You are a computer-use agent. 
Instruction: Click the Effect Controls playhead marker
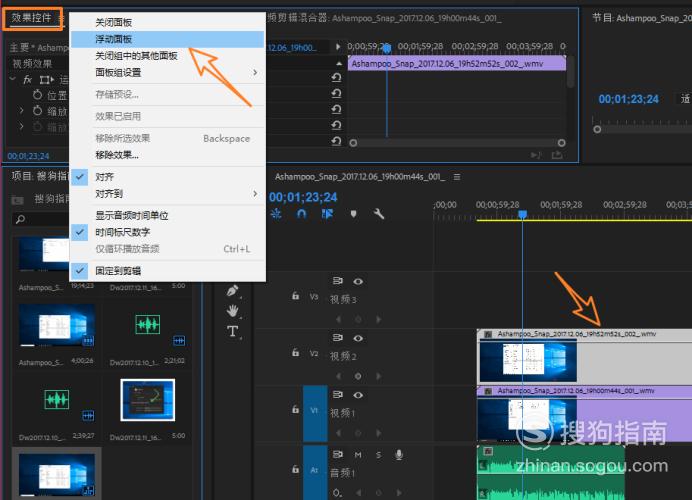(x=387, y=48)
